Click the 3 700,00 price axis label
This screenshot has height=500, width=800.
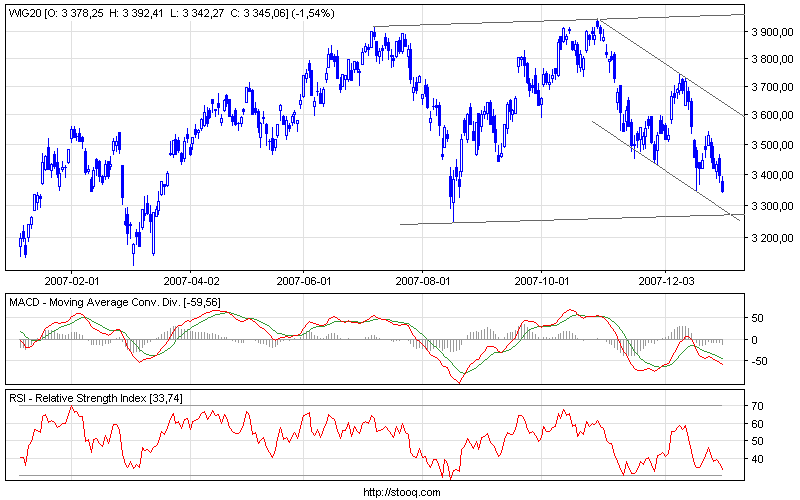click(772, 87)
